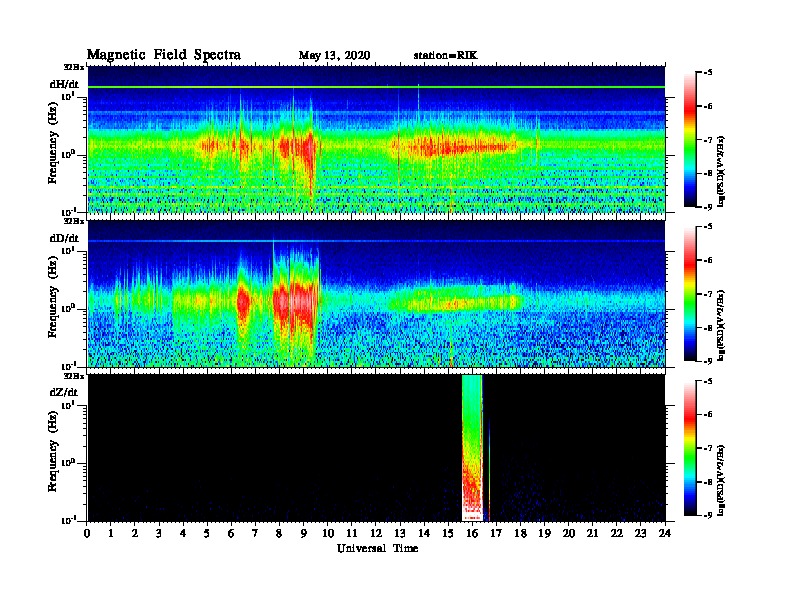Select the "Magnetic Field Spectra" title
Viewport: 792px width, 612px height.
click(x=164, y=55)
